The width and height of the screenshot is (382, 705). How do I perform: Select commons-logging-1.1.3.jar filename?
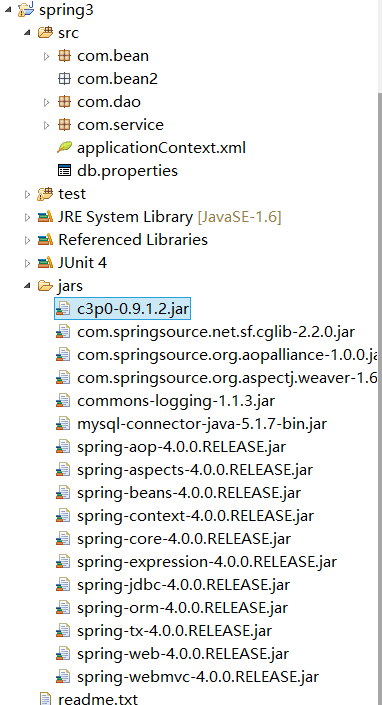pos(176,401)
